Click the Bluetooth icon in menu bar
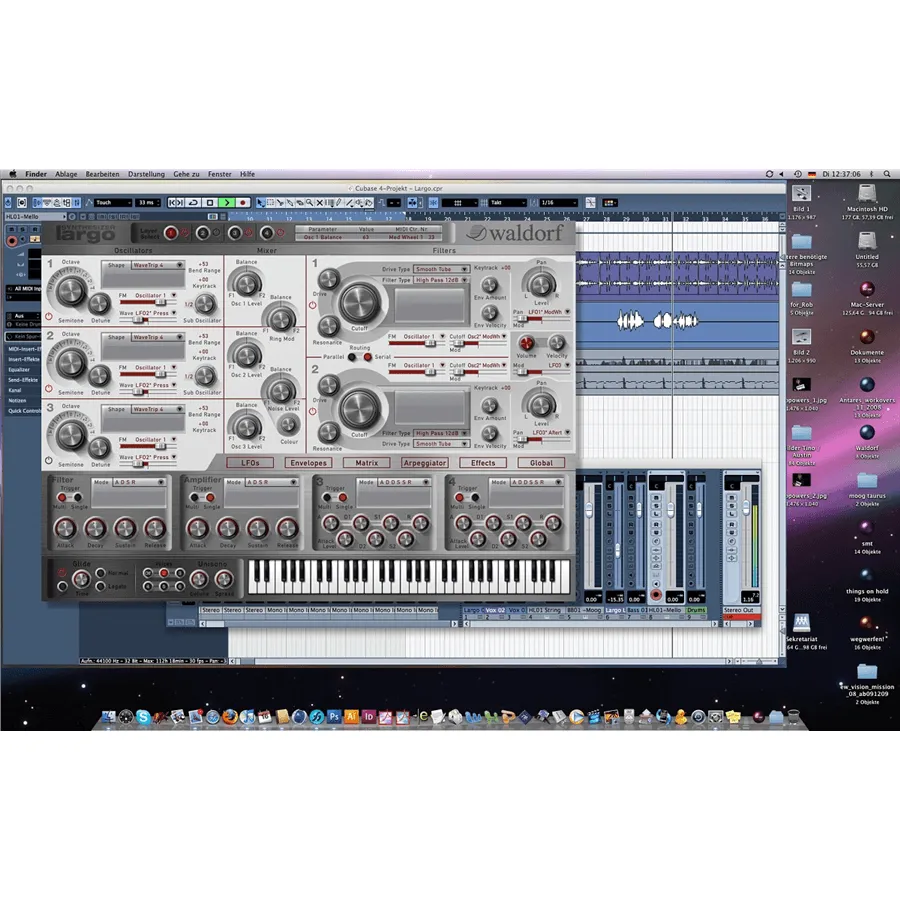 point(871,174)
